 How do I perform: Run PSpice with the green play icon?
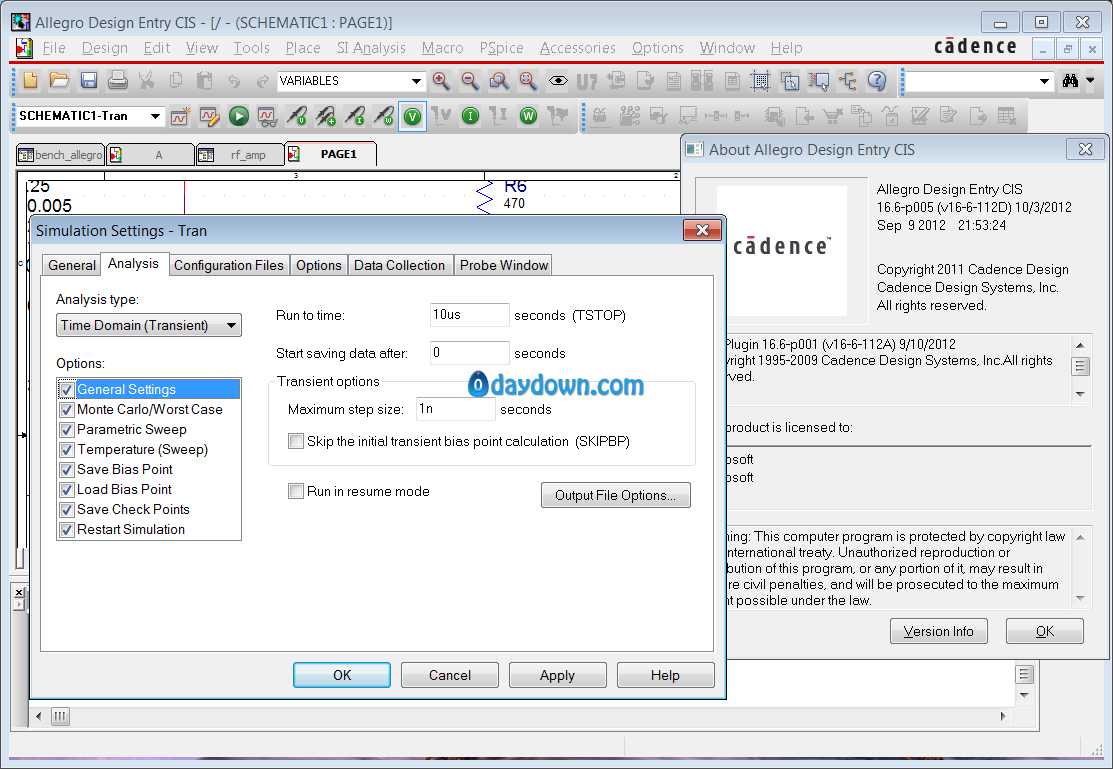pyautogui.click(x=238, y=116)
